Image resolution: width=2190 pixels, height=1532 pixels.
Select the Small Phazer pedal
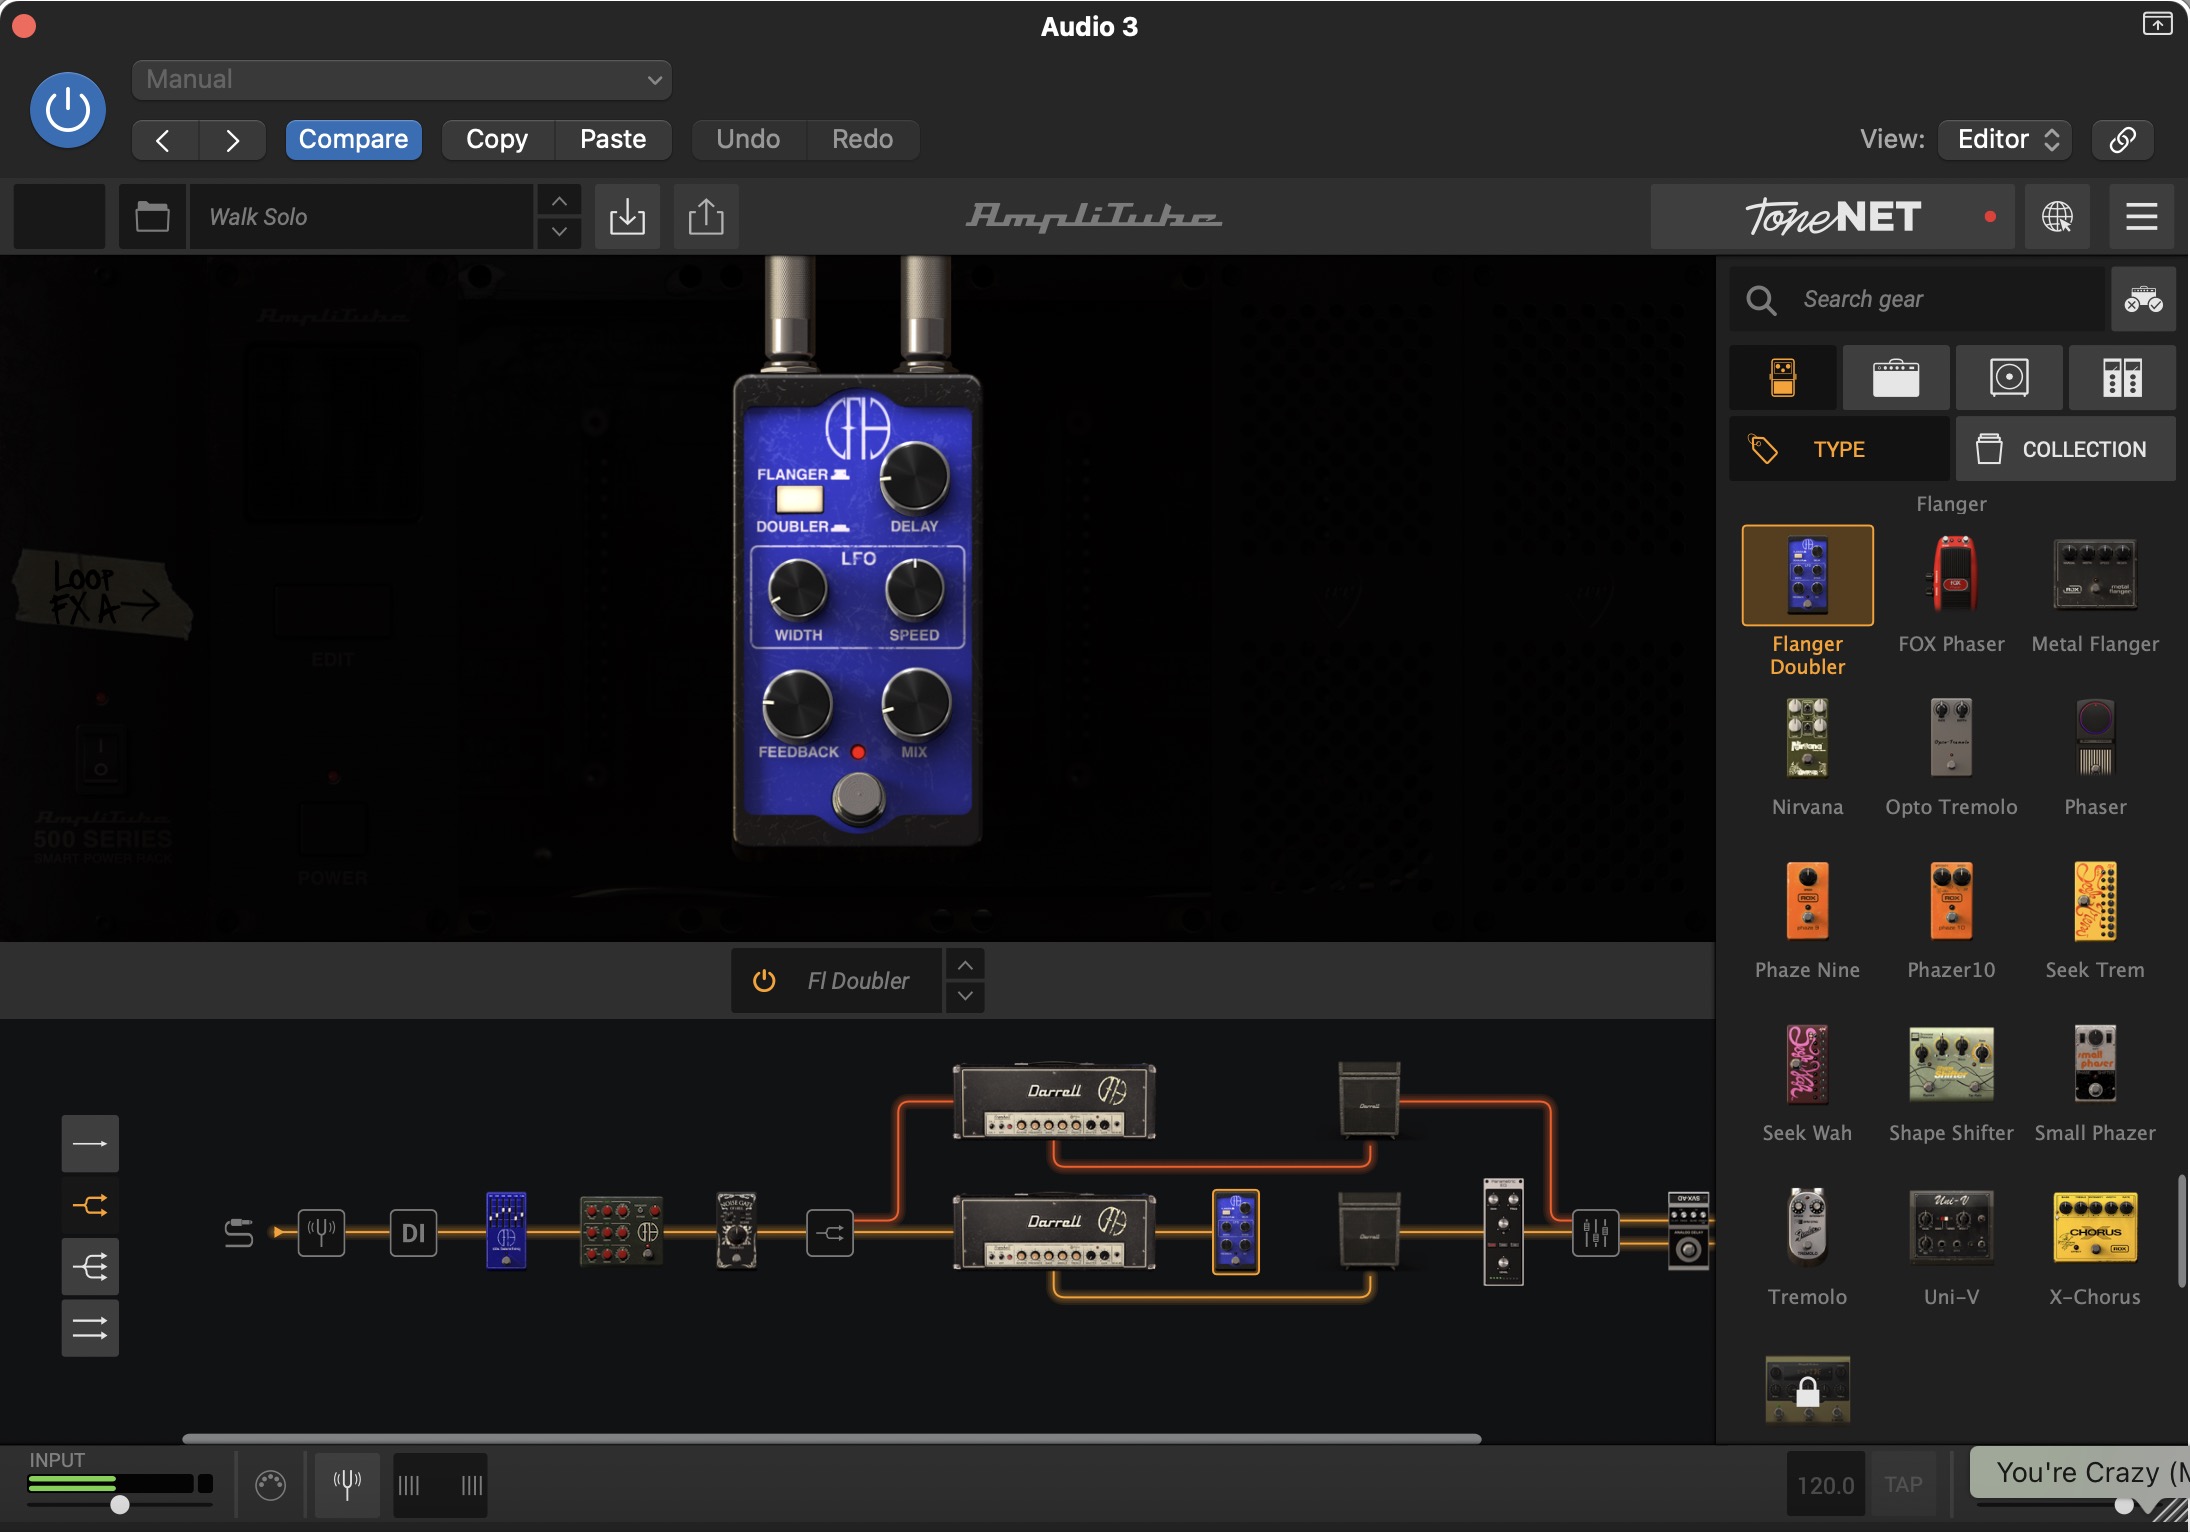[x=2095, y=1064]
